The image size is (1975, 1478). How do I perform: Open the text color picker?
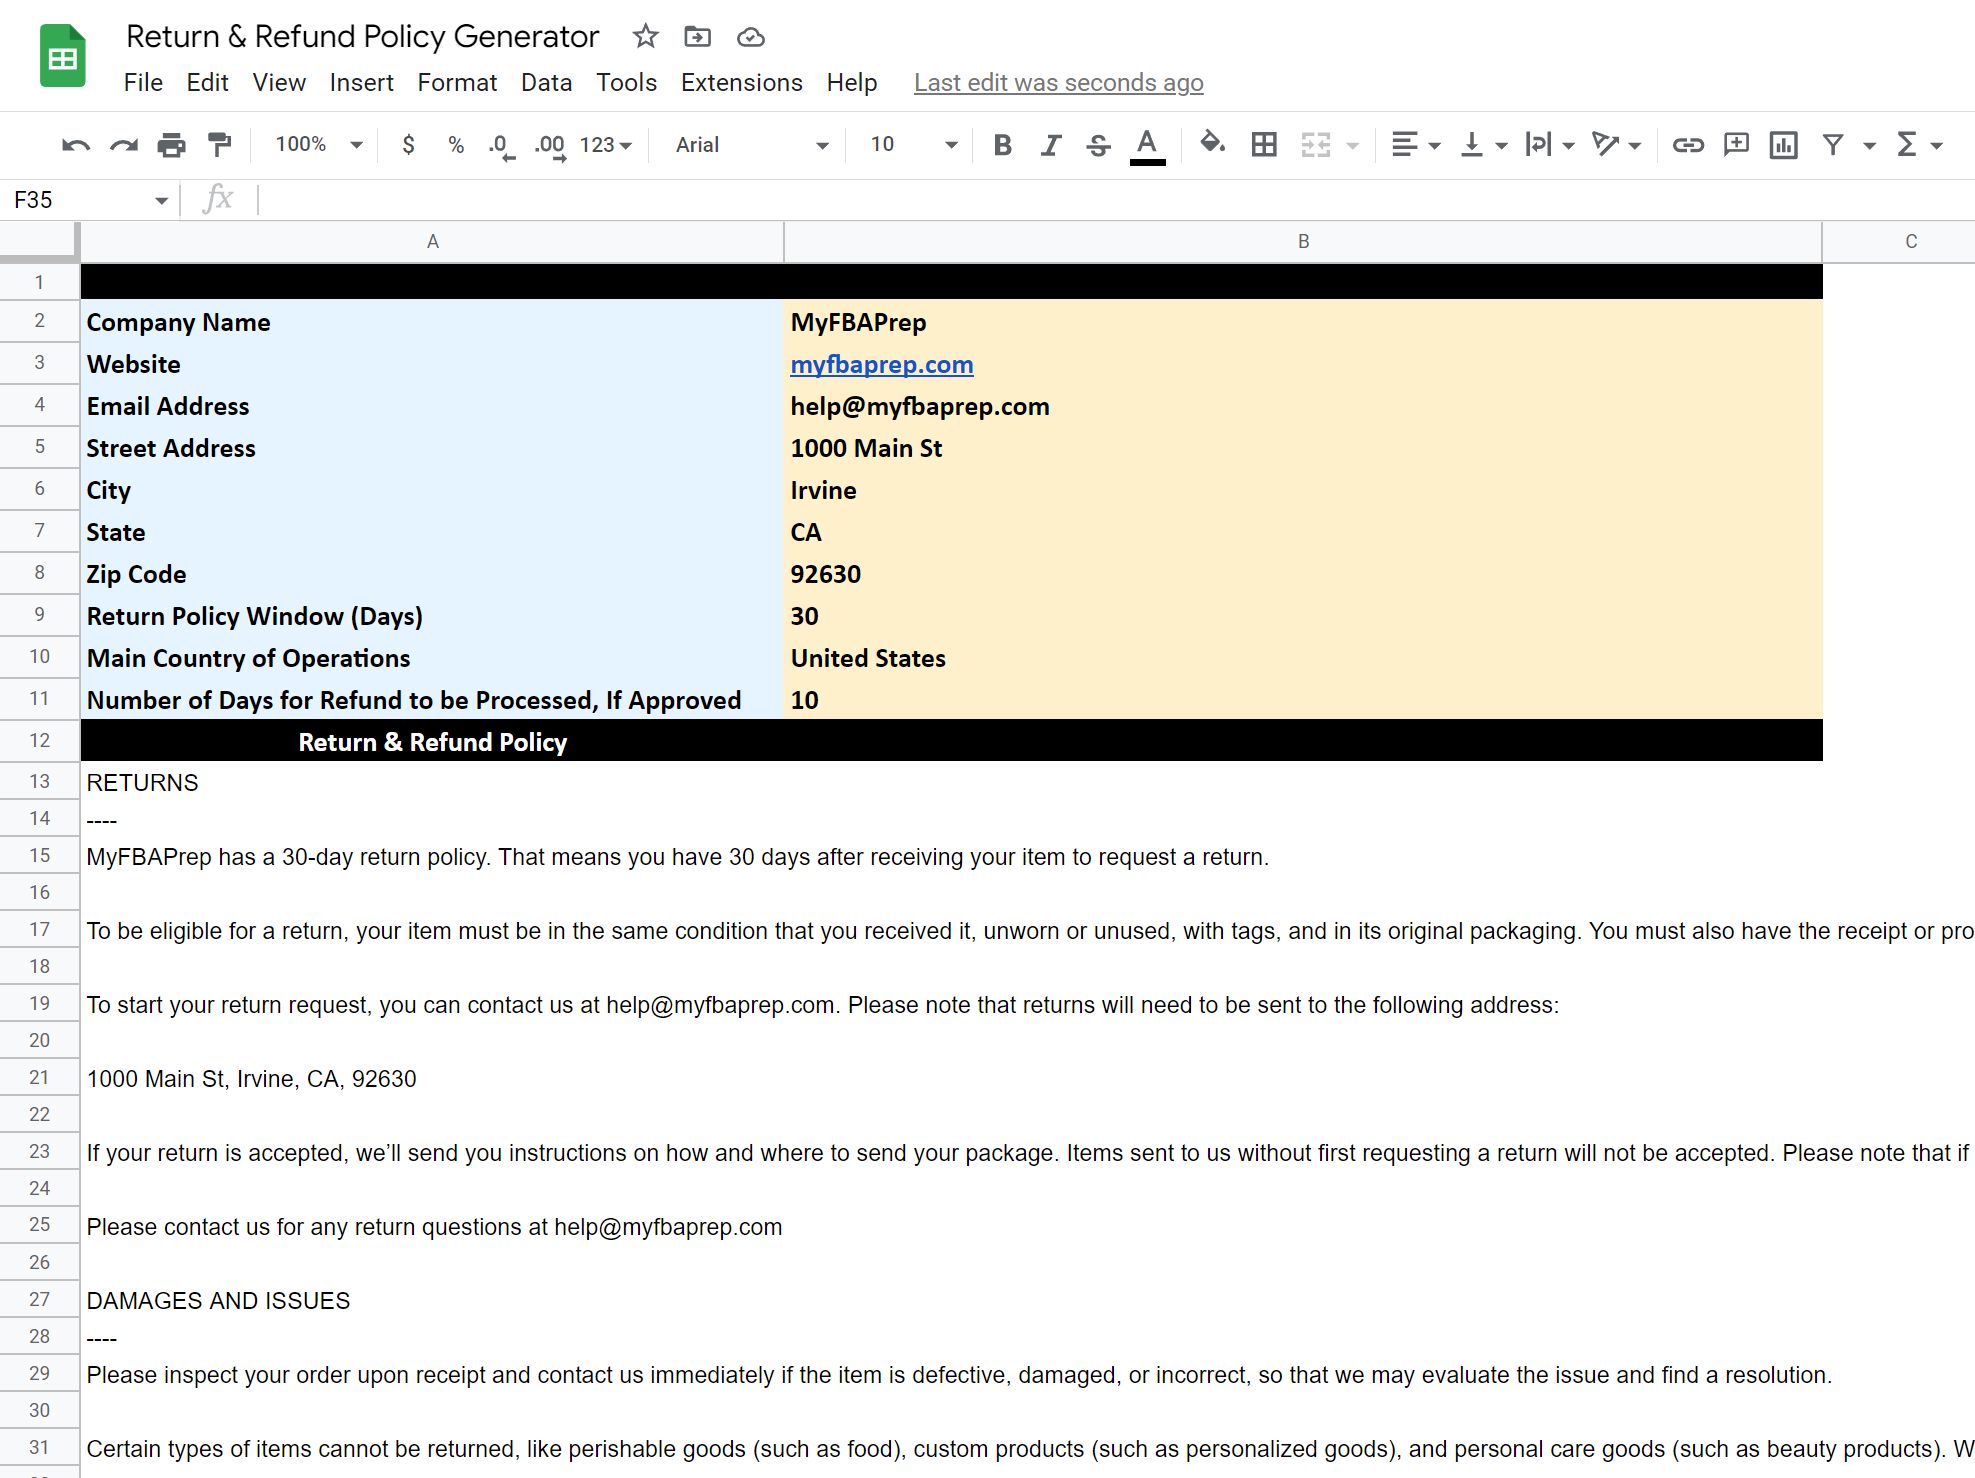(x=1147, y=145)
